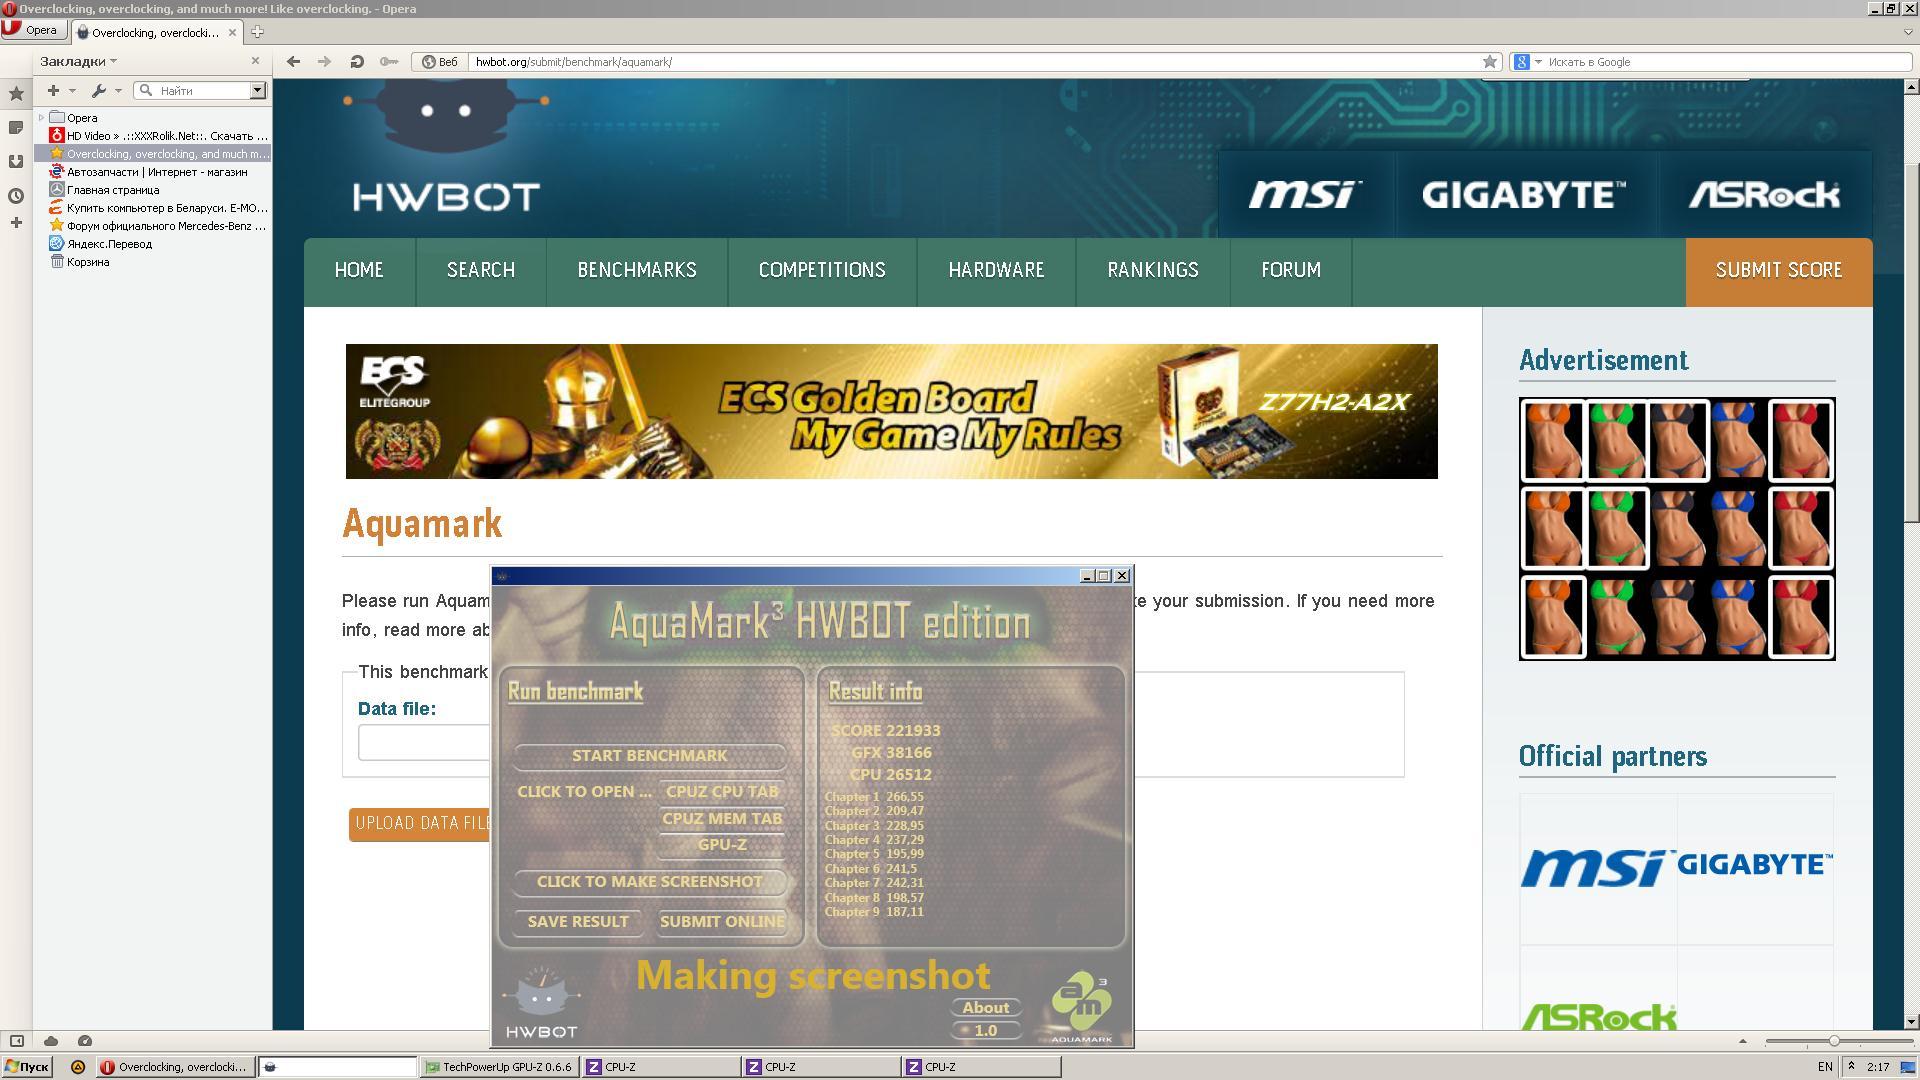Open the Найти search field dropdown
This screenshot has height=1080, width=1920.
[257, 91]
